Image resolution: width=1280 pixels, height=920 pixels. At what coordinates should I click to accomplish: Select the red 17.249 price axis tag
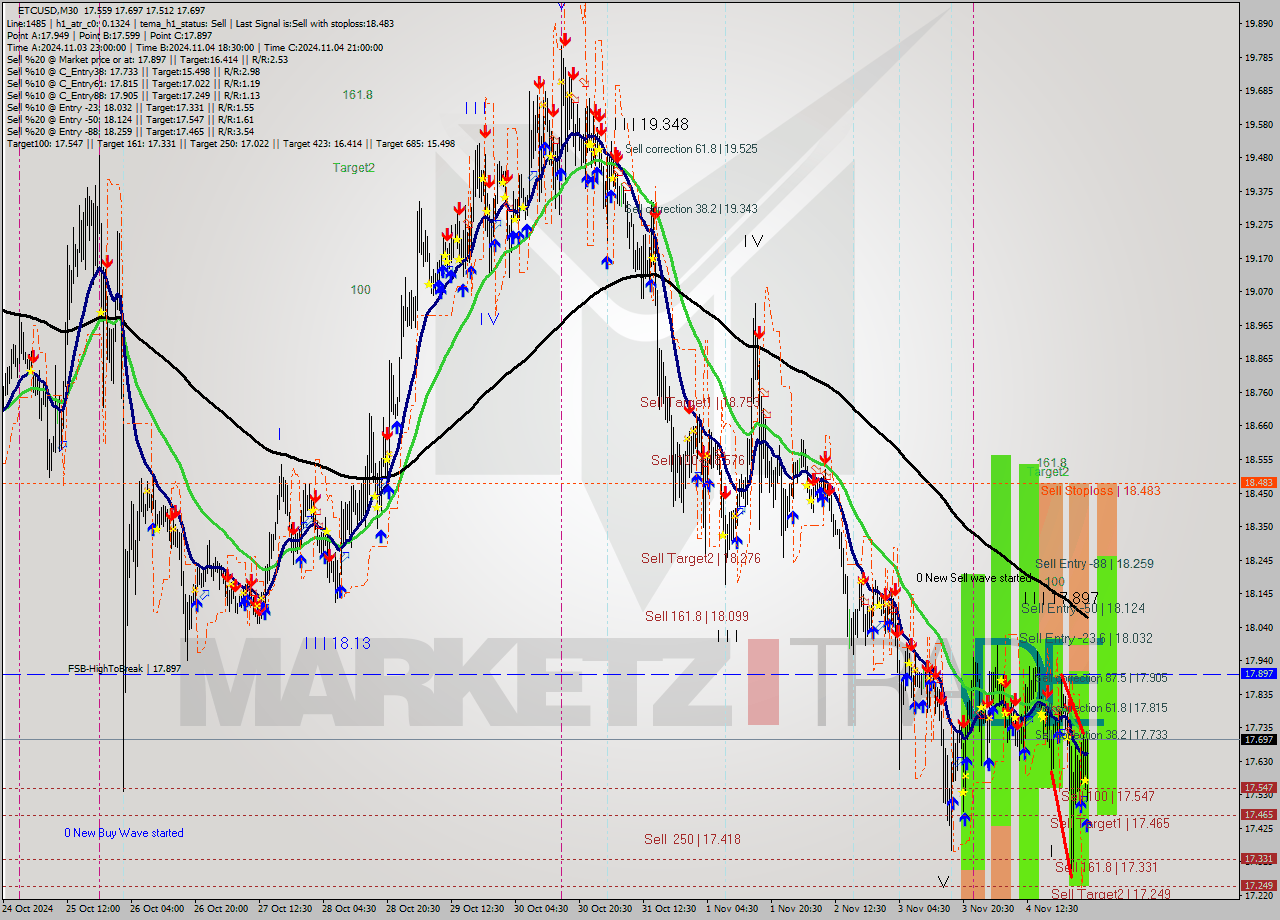point(1259,885)
